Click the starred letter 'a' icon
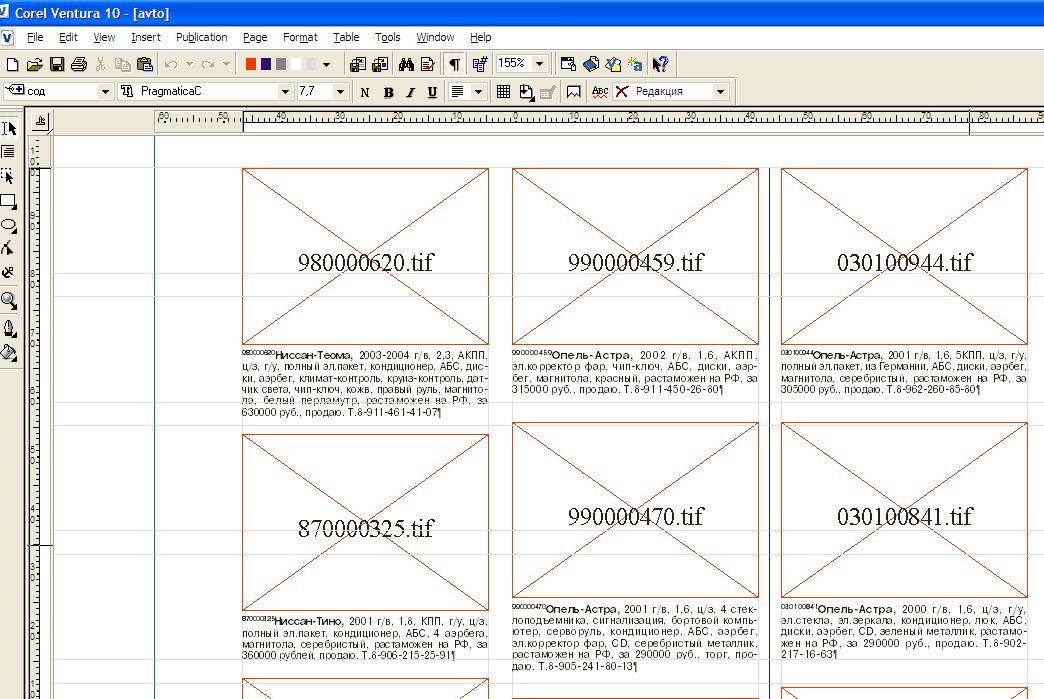 635,65
